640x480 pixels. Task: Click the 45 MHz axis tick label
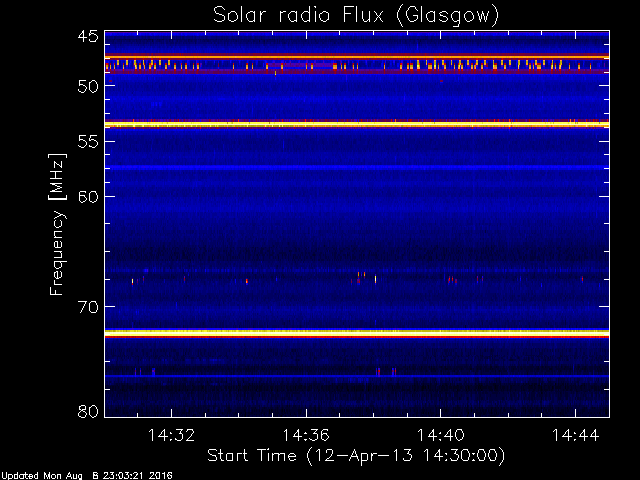tap(88, 36)
